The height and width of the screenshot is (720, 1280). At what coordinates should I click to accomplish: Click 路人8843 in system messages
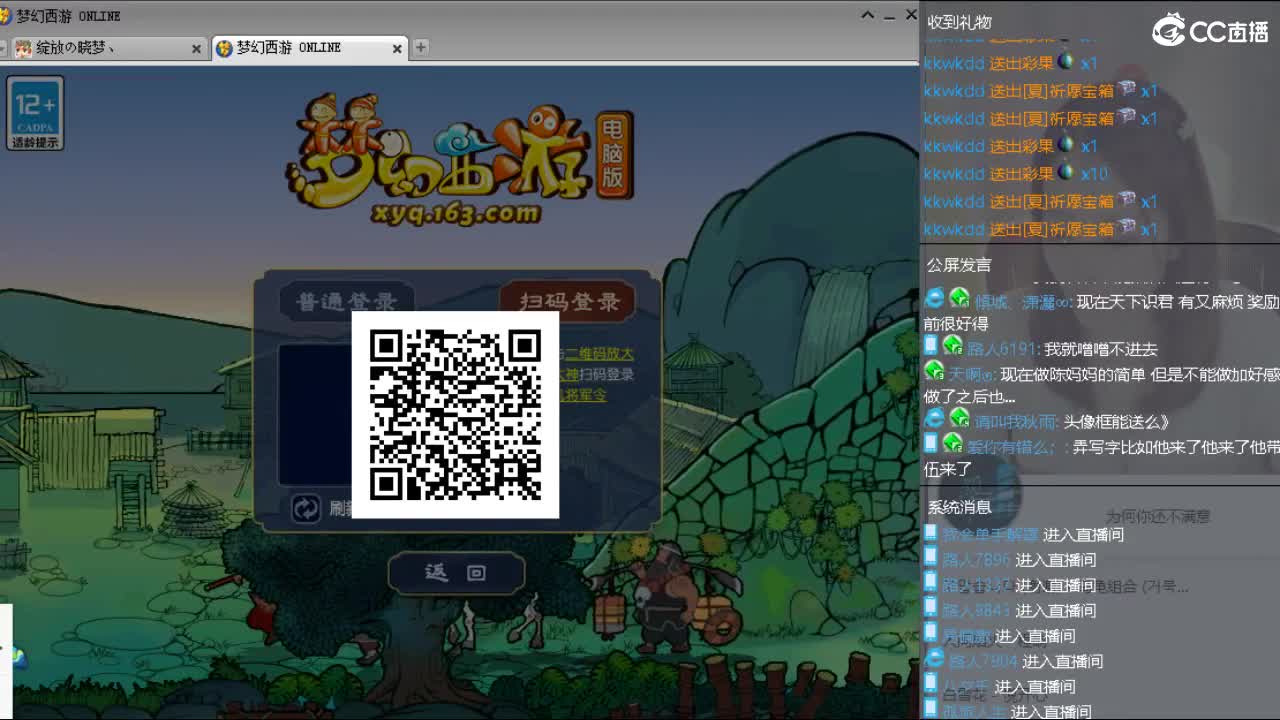click(x=976, y=610)
